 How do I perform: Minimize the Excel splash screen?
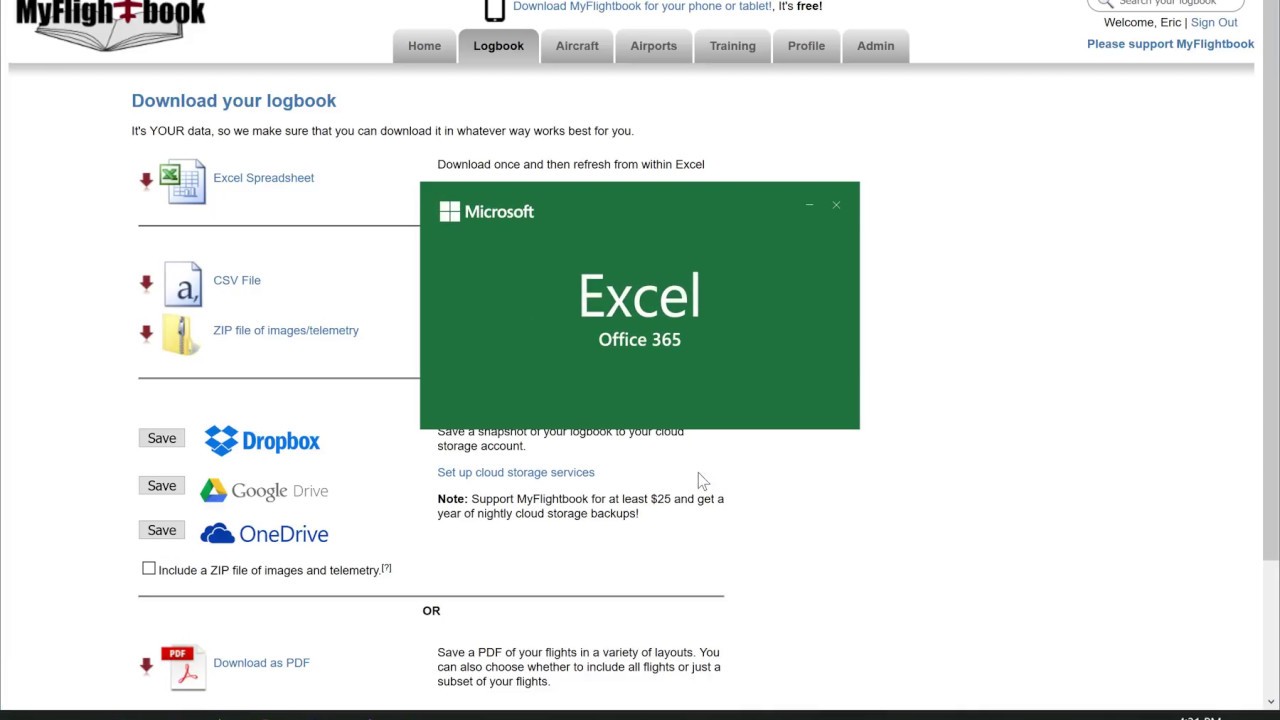tap(809, 205)
